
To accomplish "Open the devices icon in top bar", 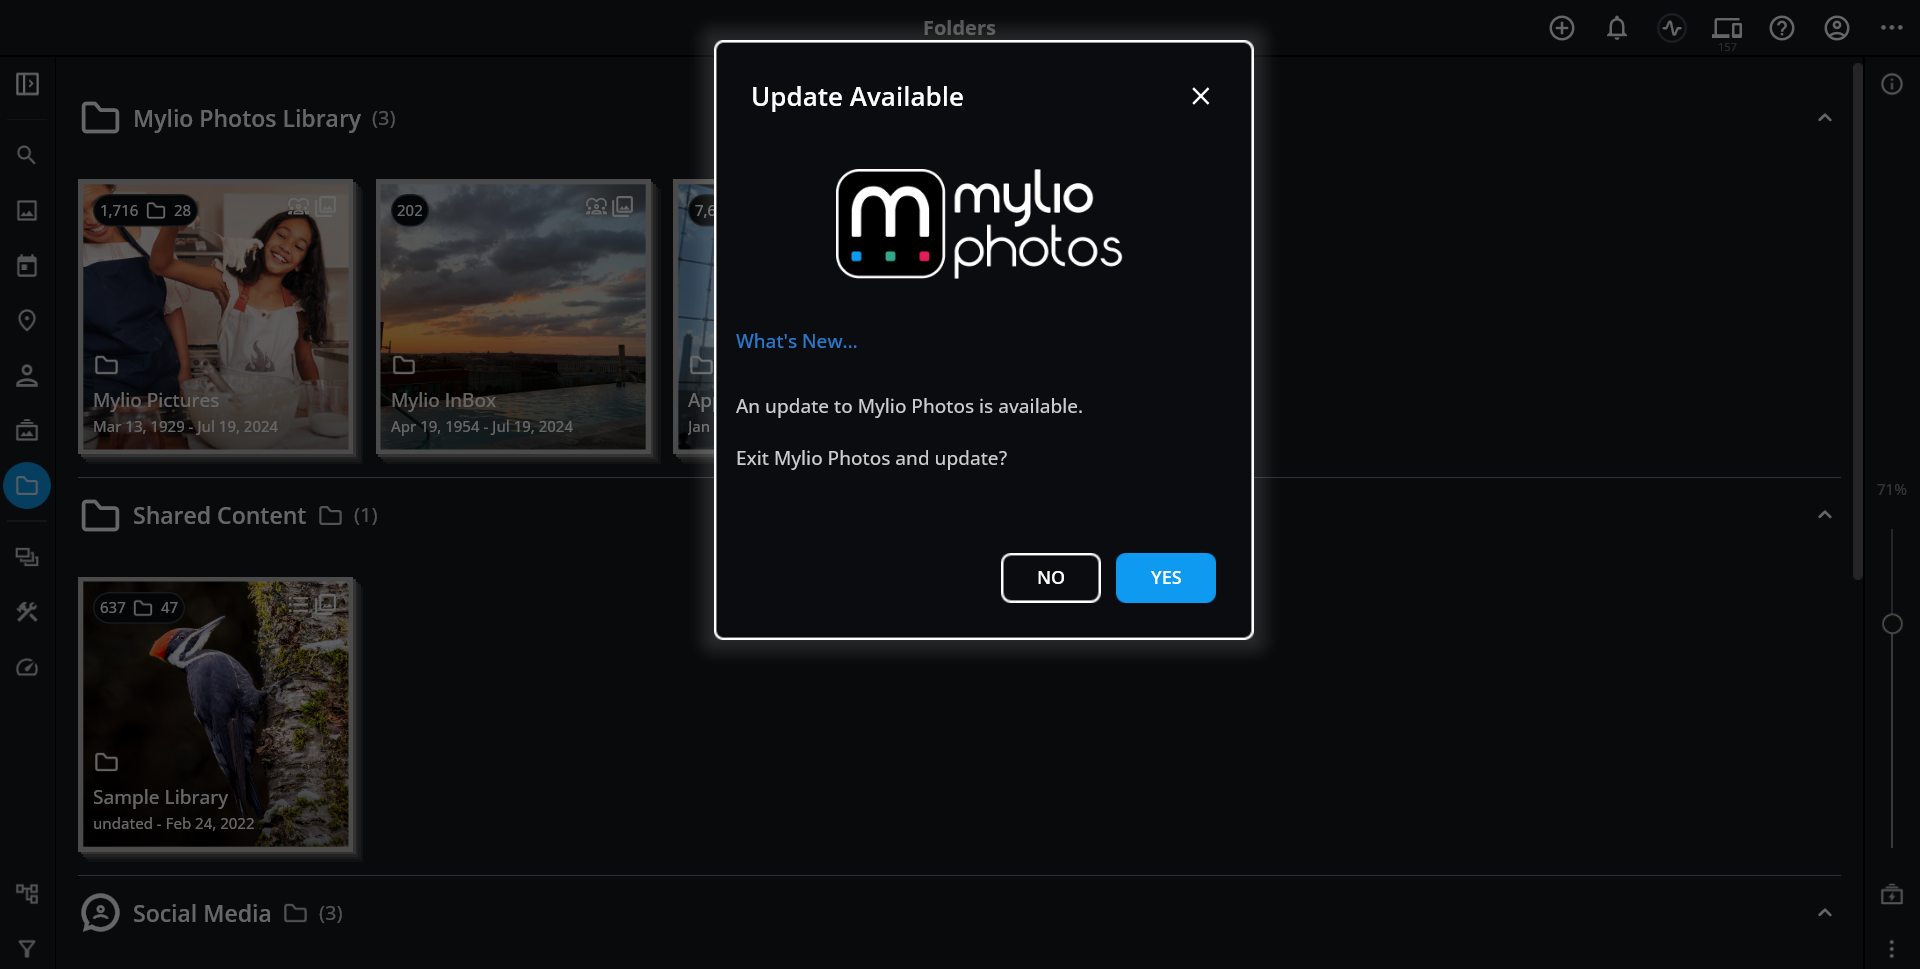I will pyautogui.click(x=1726, y=28).
